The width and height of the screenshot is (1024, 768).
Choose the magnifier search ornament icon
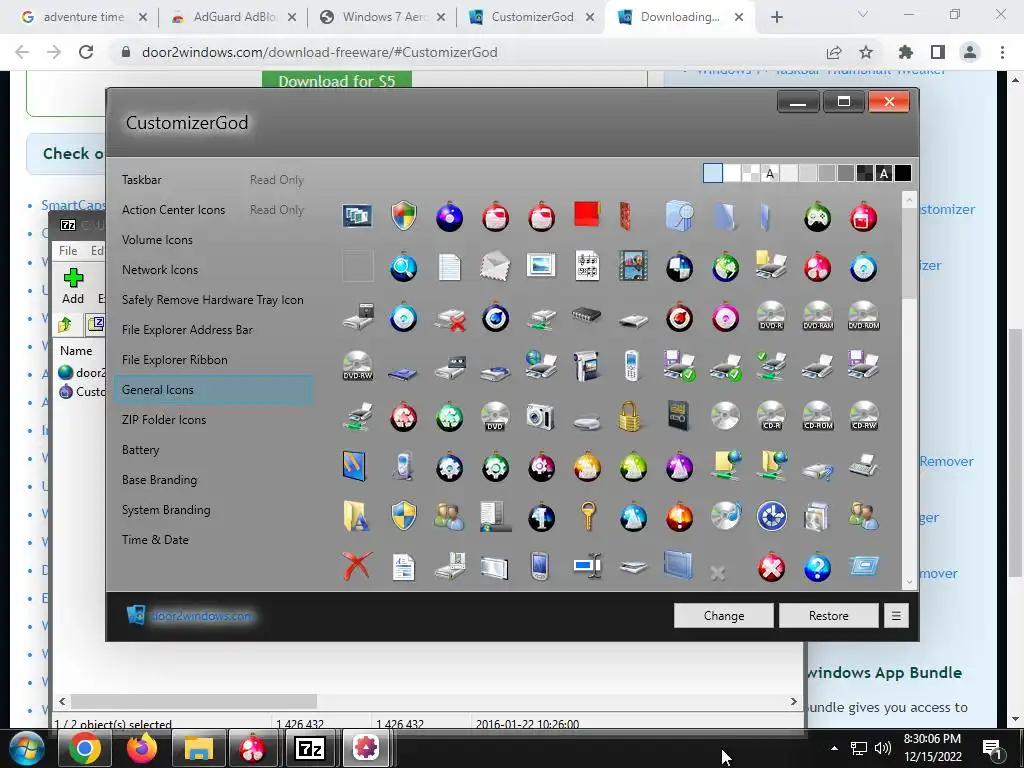tap(404, 267)
